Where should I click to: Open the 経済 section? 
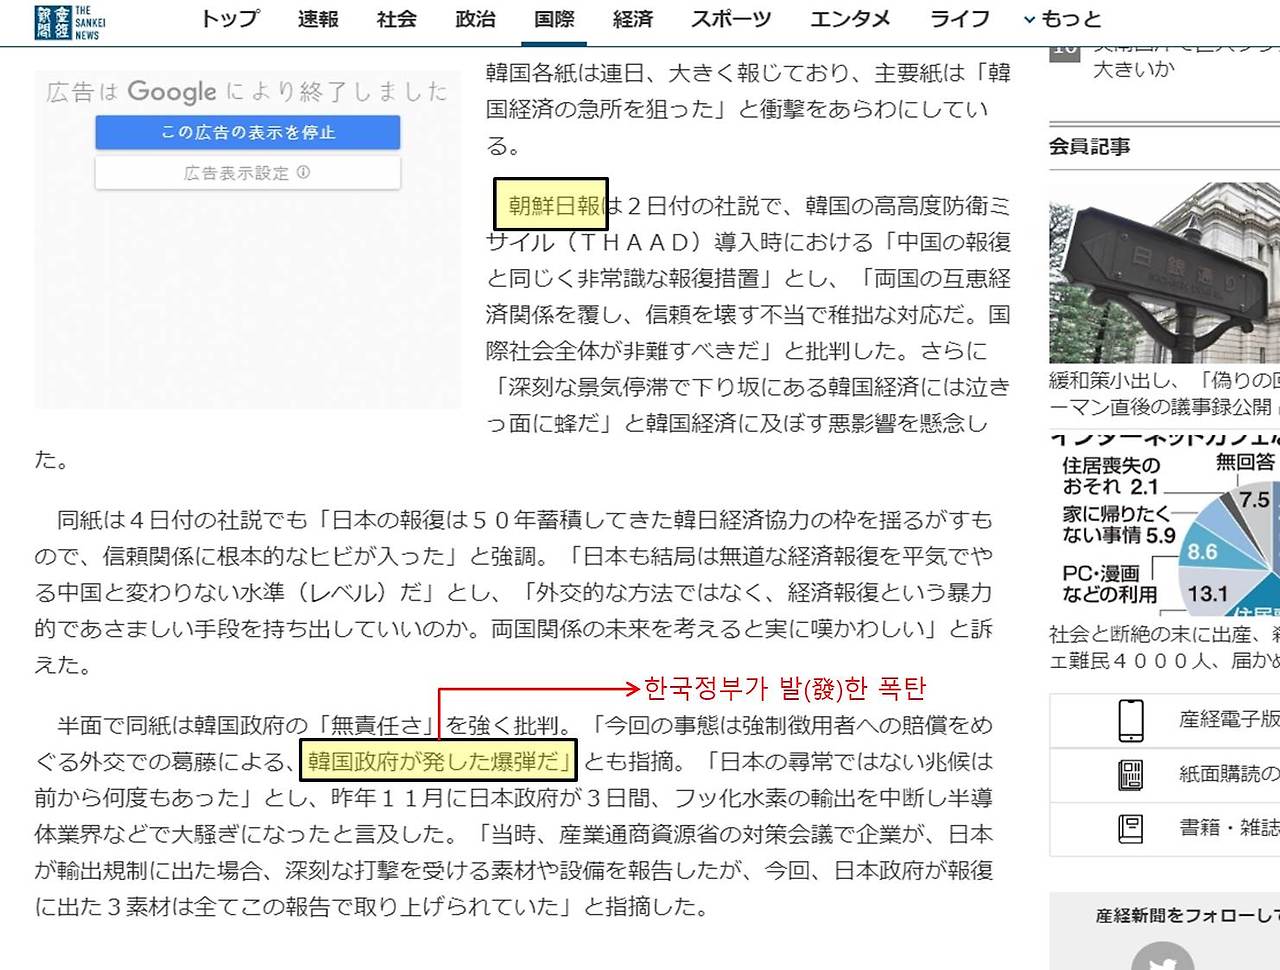pos(633,19)
